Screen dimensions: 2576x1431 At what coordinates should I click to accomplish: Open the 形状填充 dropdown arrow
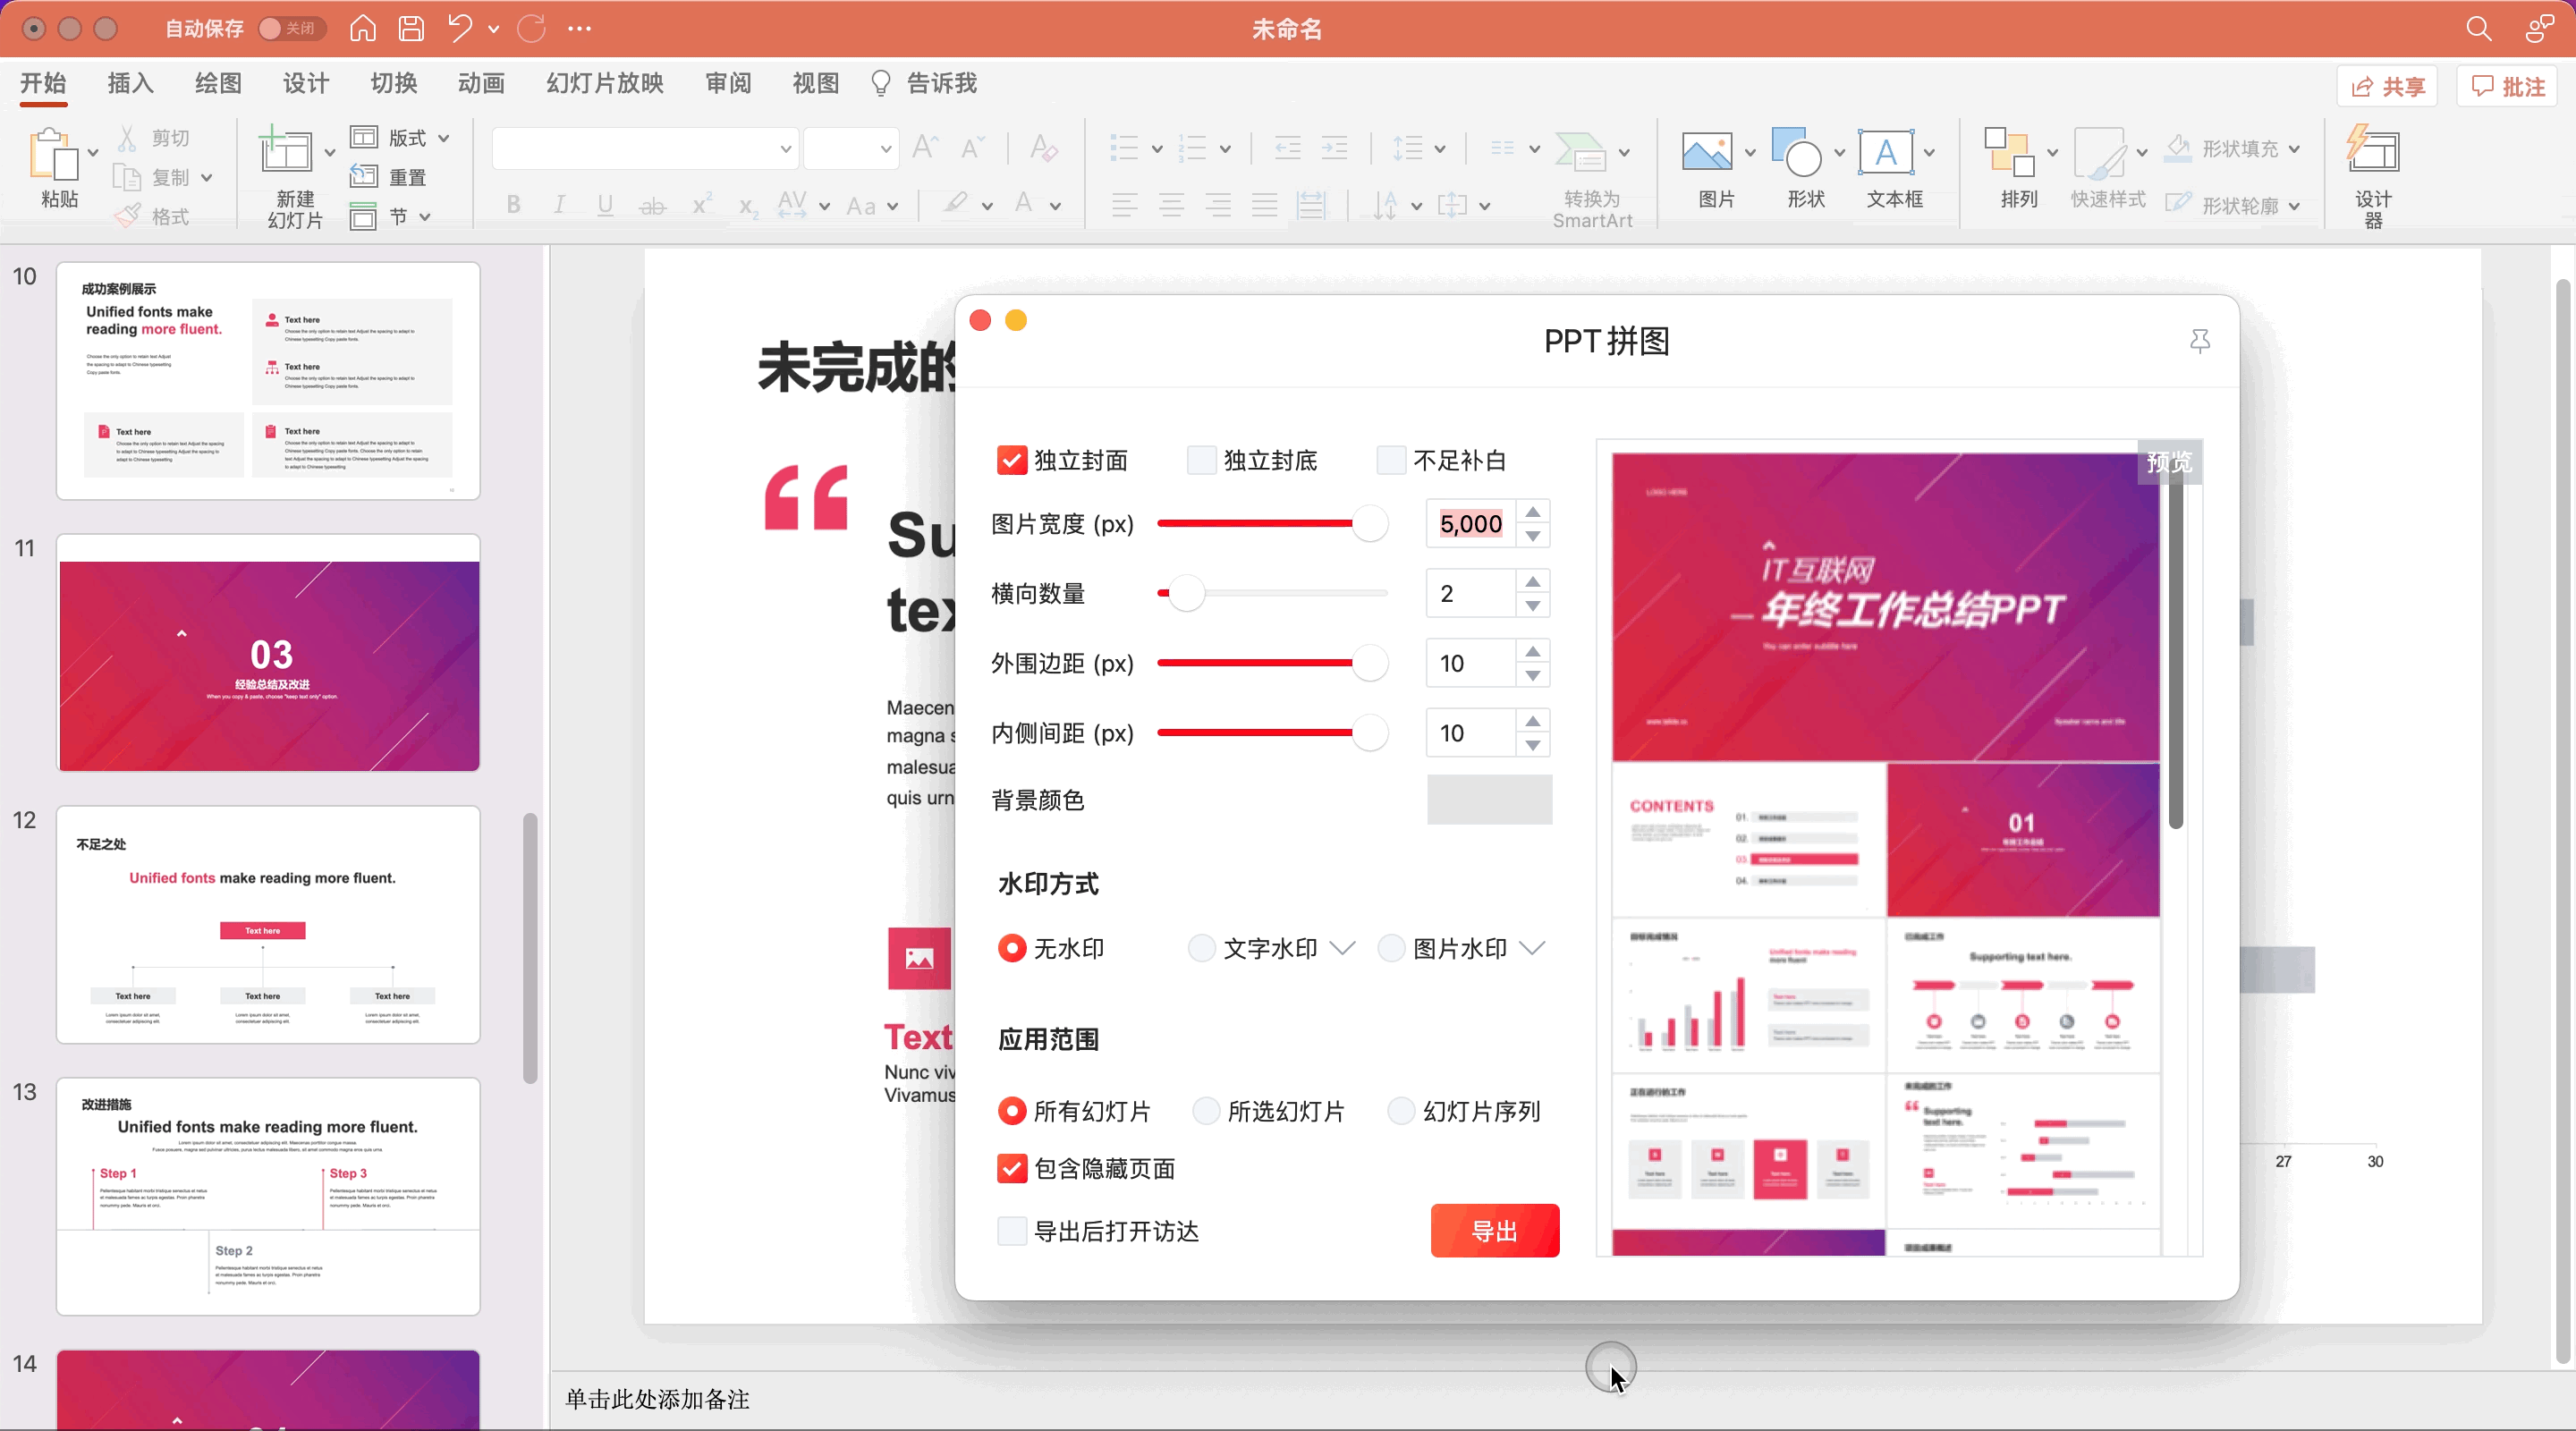tap(2294, 149)
